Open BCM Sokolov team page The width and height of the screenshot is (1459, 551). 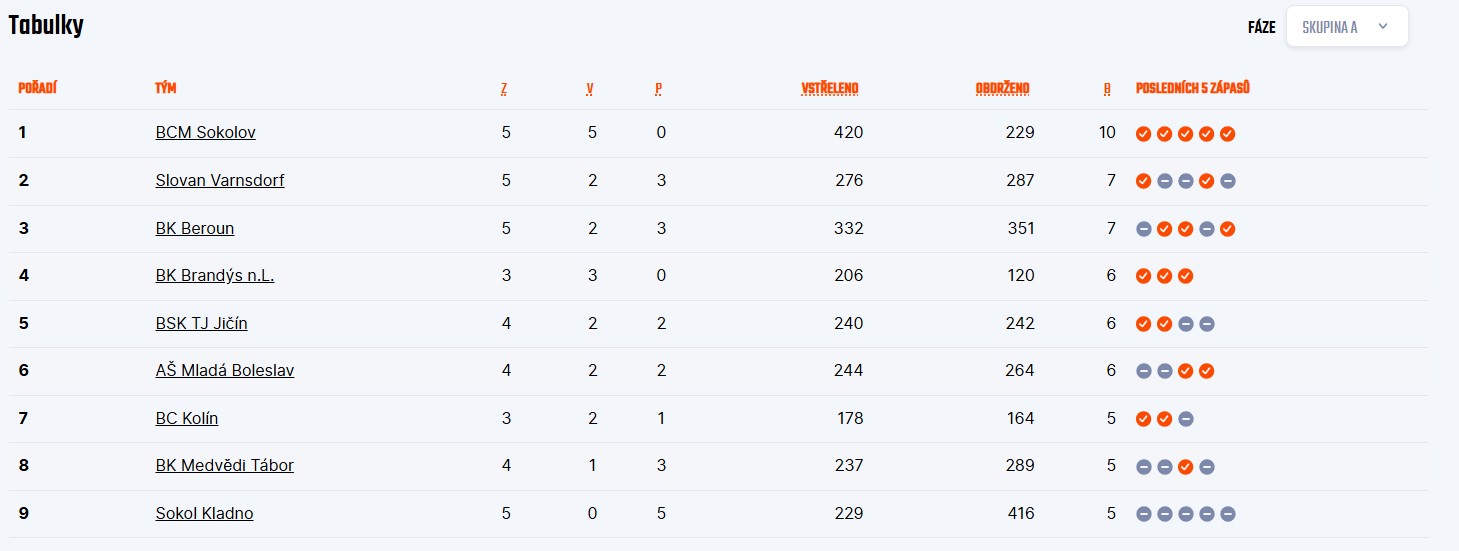tap(206, 132)
